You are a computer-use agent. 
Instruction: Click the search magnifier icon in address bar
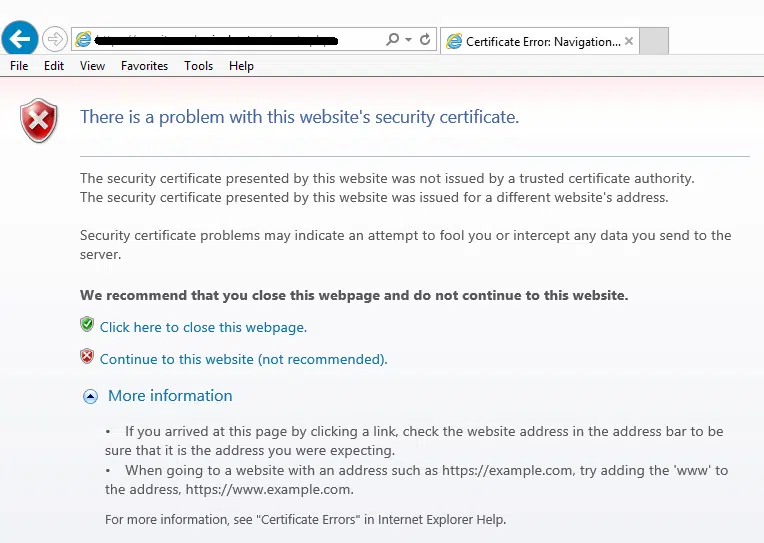(393, 40)
